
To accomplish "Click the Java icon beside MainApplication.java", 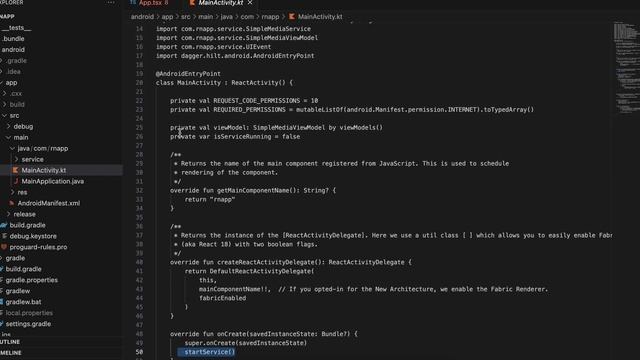I will click(16, 181).
